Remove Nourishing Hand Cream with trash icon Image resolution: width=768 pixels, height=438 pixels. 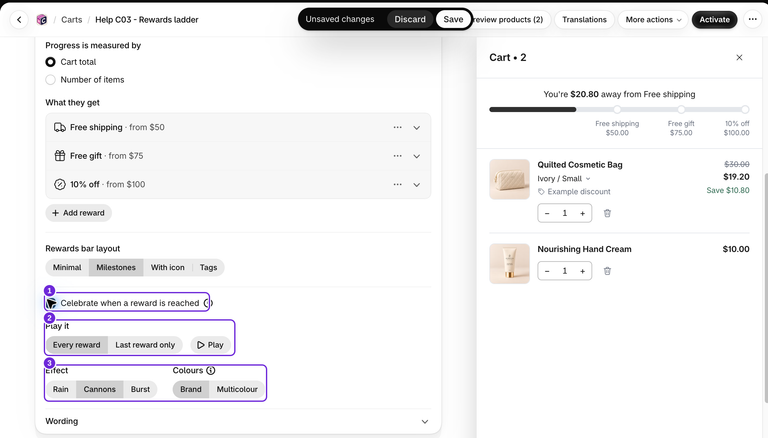click(607, 271)
